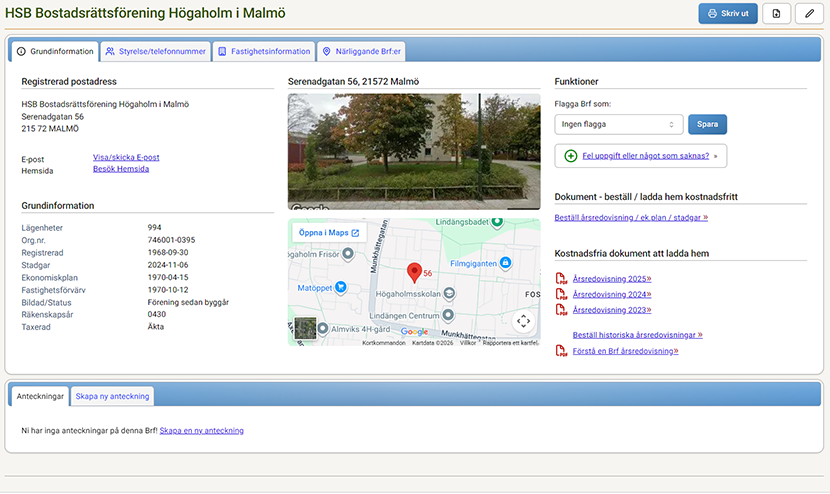Click PDF icon beside Årsredovisning 2025
Image resolution: width=830 pixels, height=494 pixels.
click(561, 279)
